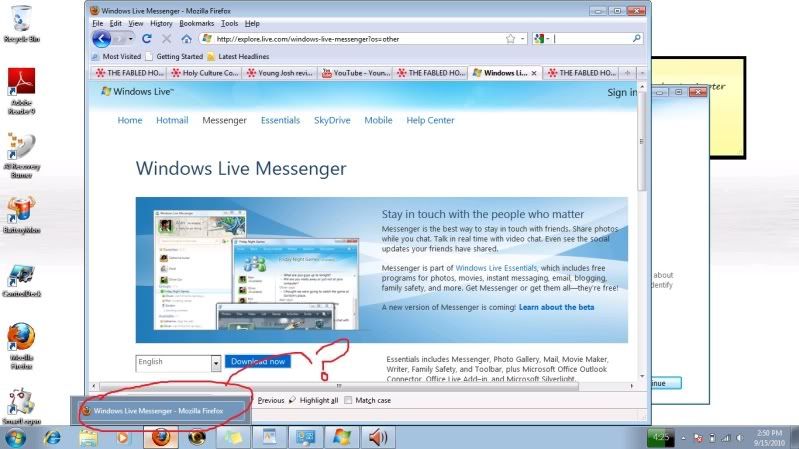Stop loading with the X icon

[167, 39]
